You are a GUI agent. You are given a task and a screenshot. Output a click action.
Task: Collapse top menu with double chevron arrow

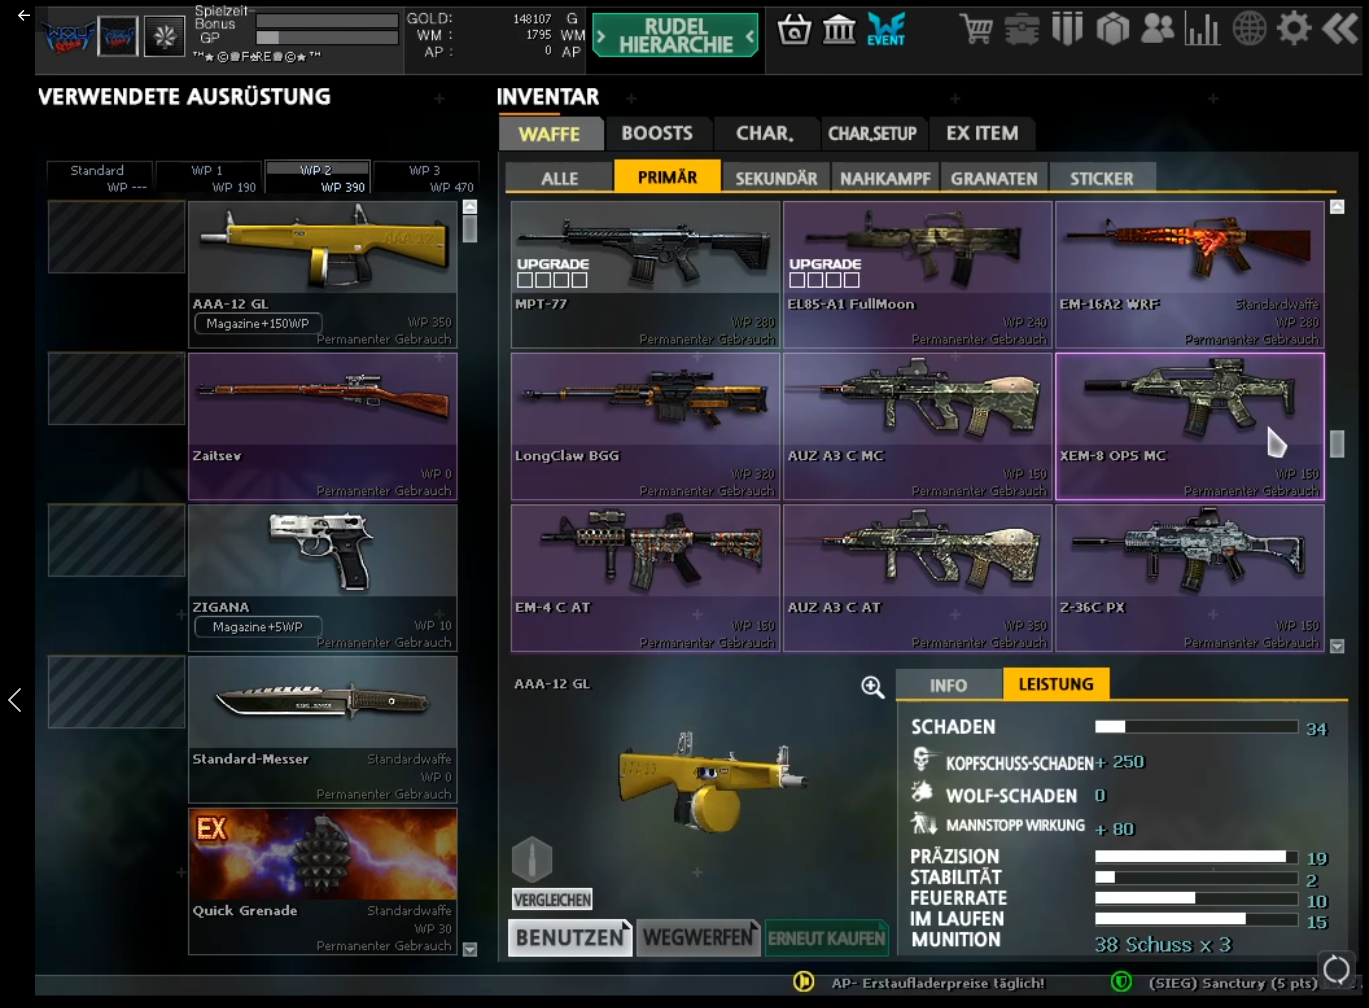coord(1340,29)
